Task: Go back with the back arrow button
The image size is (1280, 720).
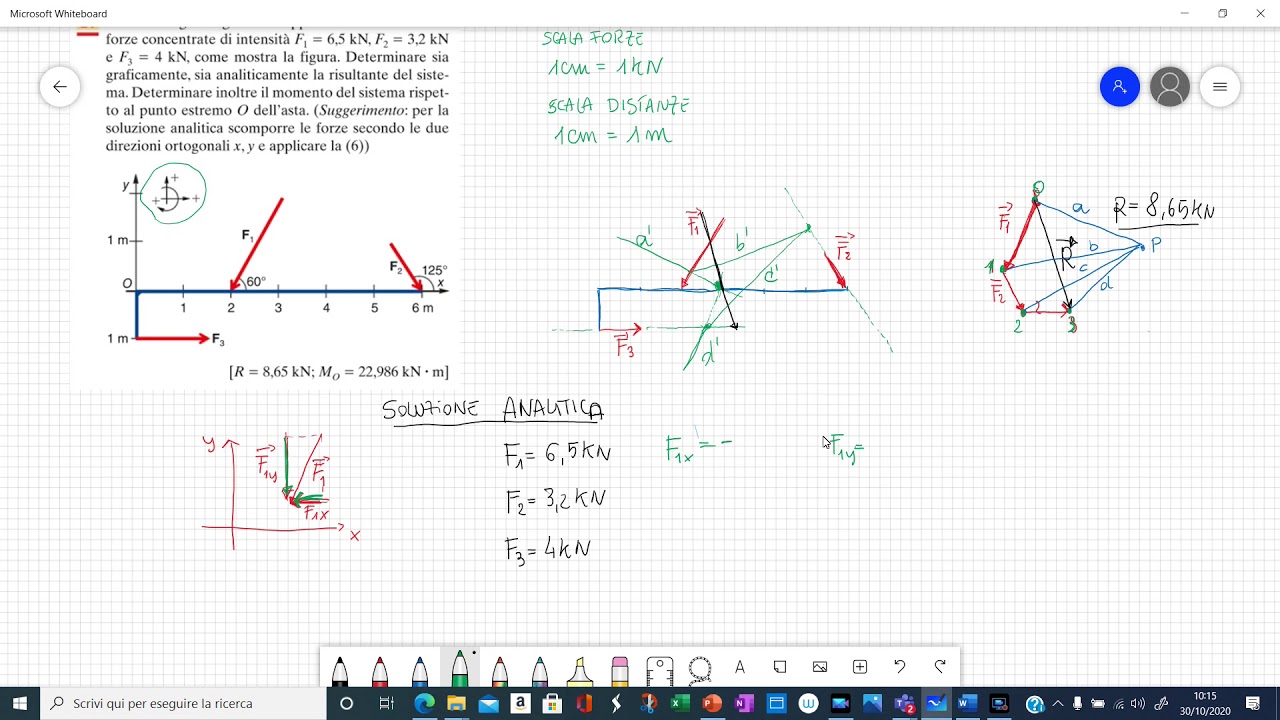Action: tap(60, 87)
